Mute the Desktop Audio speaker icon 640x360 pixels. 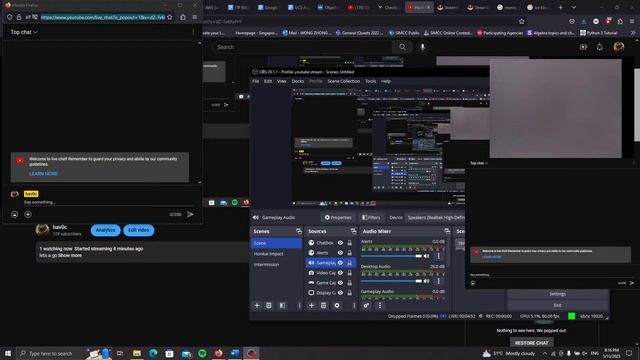pyautogui.click(x=427, y=281)
